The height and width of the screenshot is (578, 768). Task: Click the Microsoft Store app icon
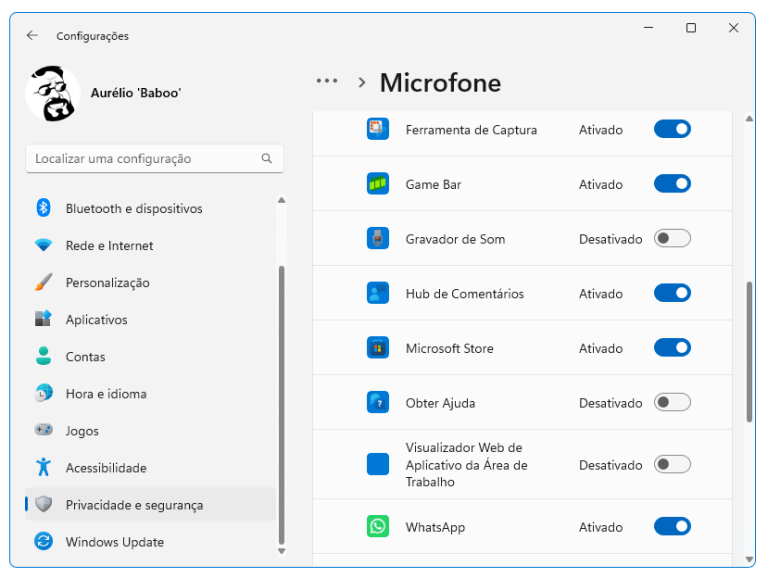tap(378, 348)
